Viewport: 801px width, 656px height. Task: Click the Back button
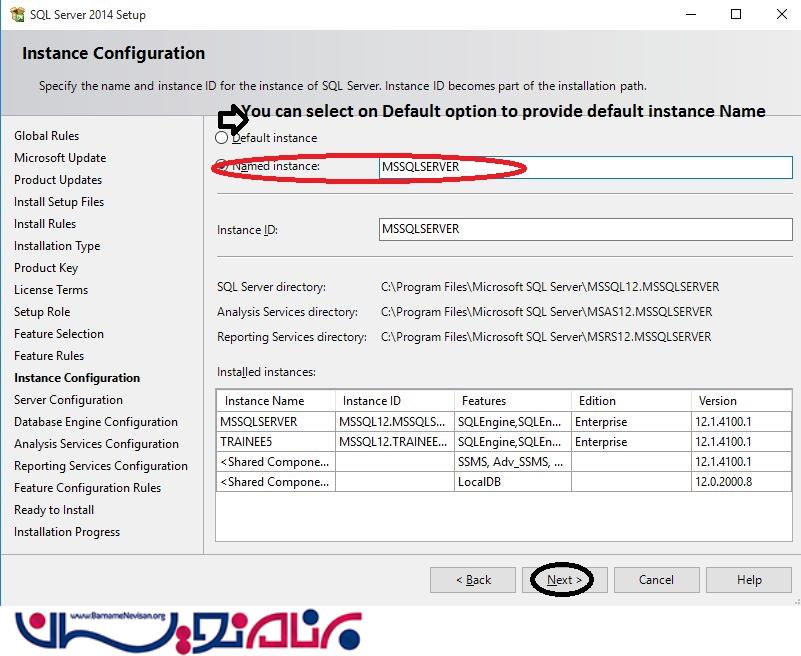tap(473, 580)
